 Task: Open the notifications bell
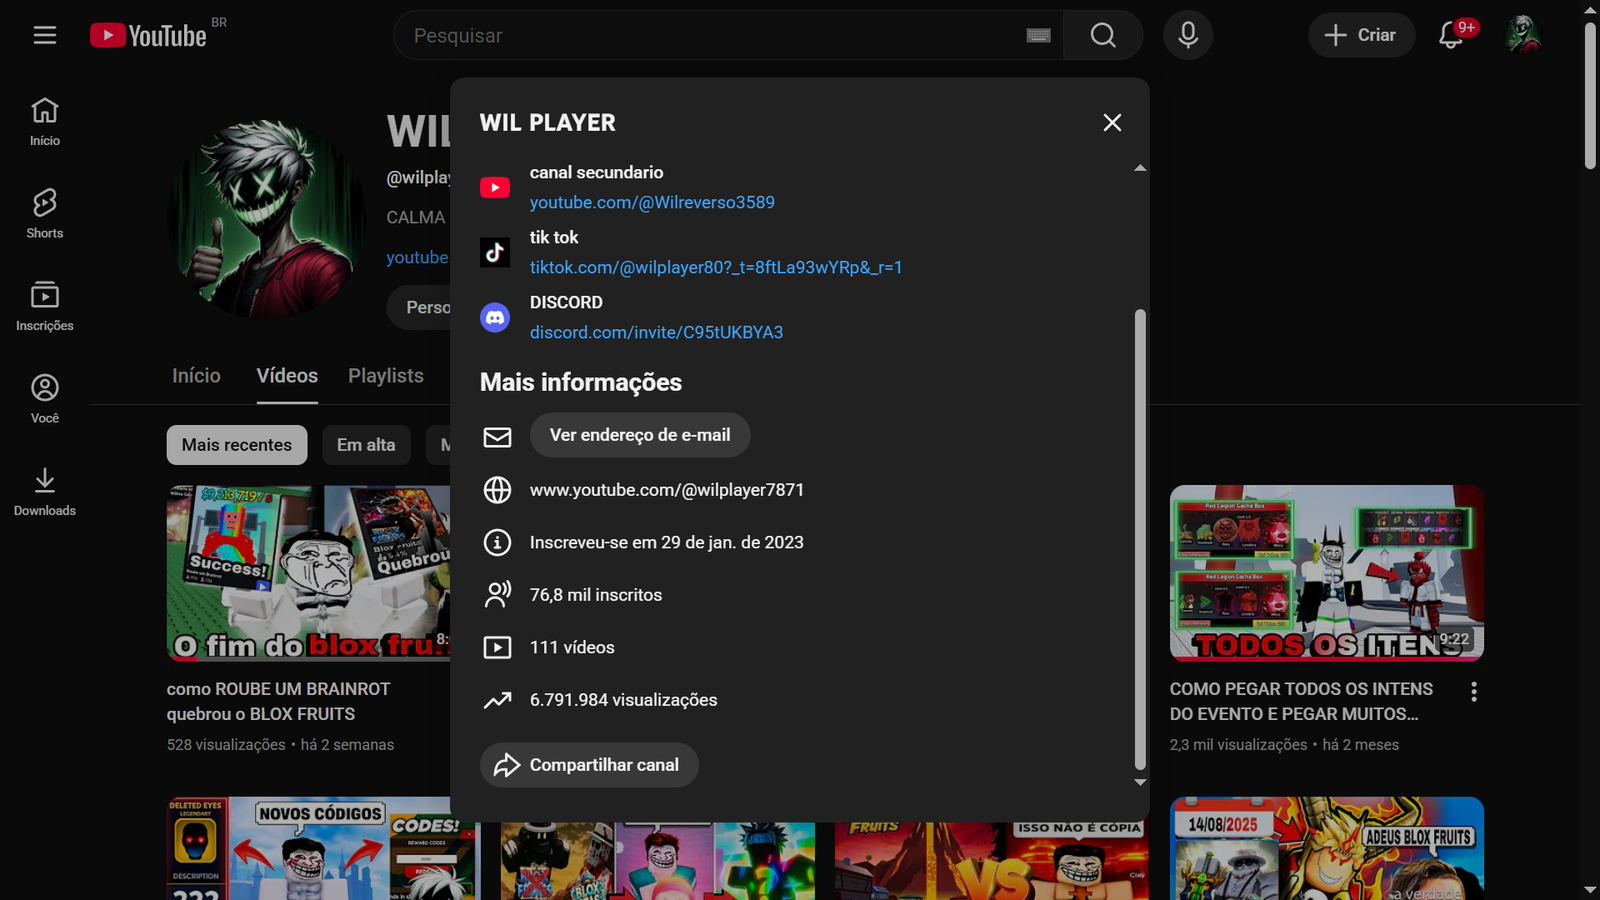click(x=1451, y=35)
